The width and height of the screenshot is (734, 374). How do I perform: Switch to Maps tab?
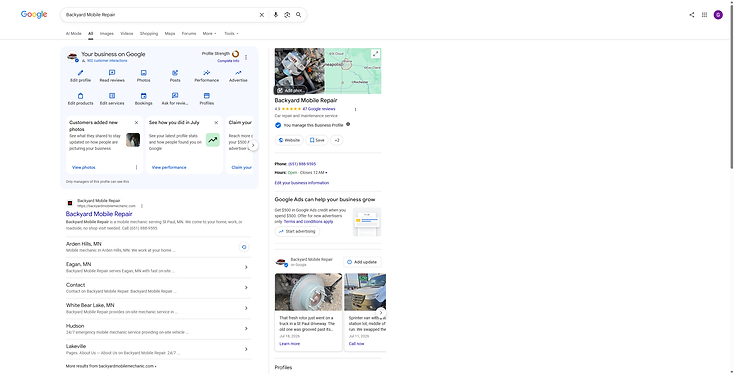[170, 34]
